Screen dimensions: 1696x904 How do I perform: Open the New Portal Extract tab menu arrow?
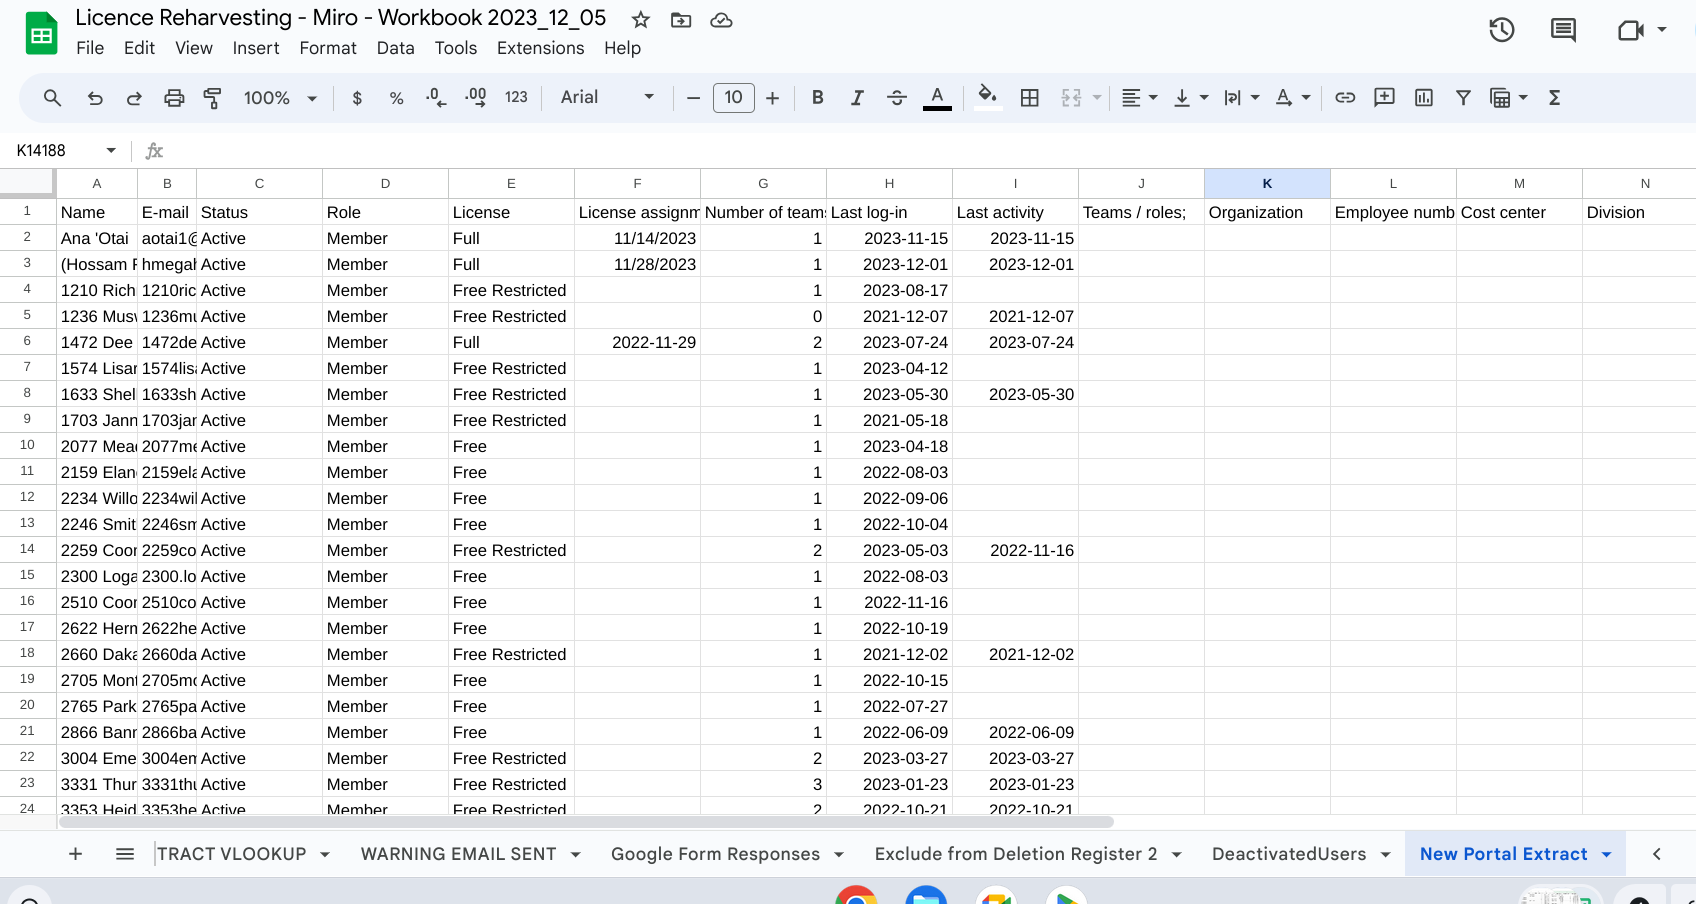pyautogui.click(x=1606, y=855)
